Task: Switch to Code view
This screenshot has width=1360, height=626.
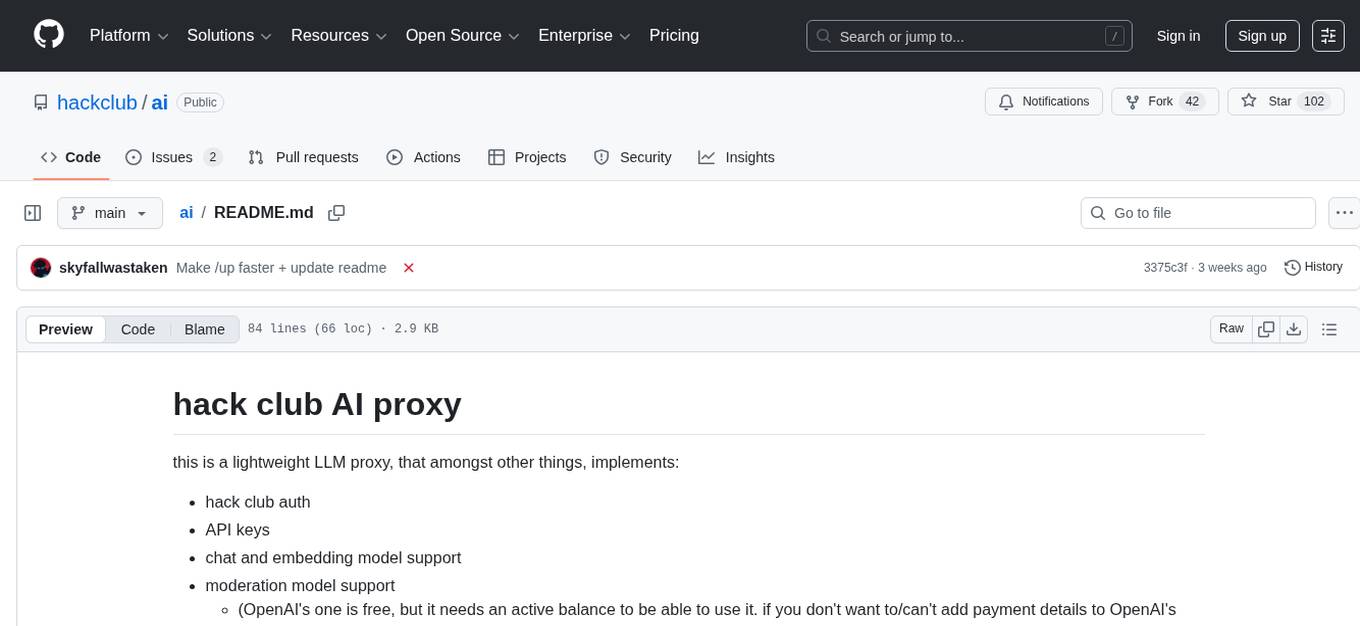Action: click(138, 329)
